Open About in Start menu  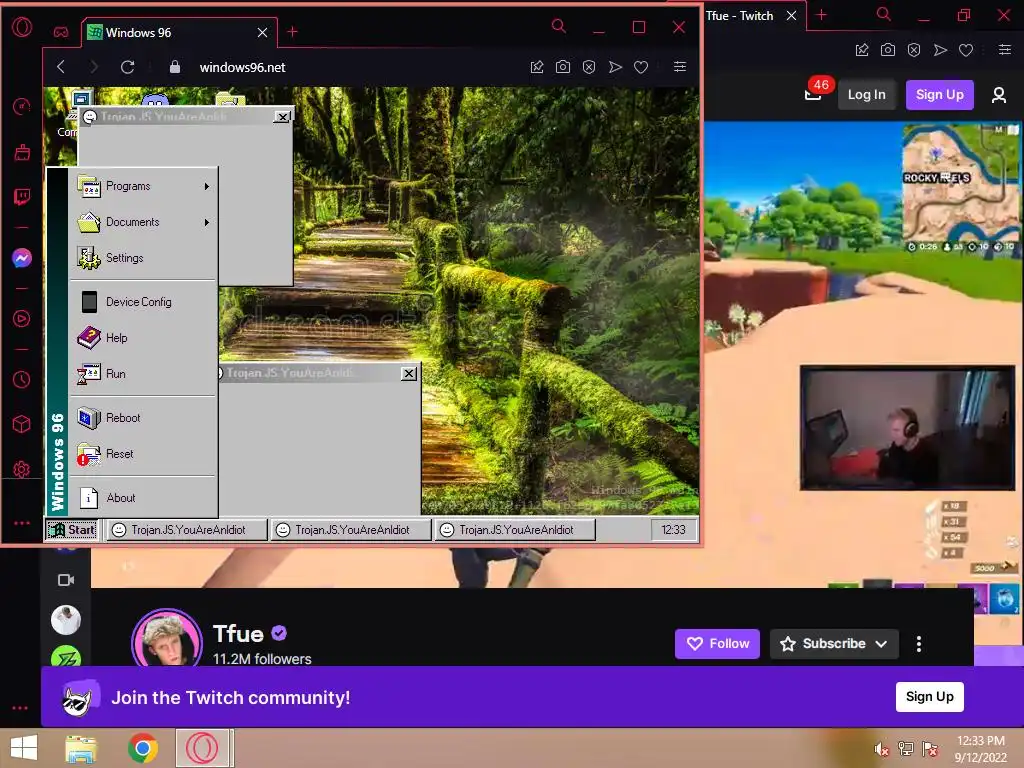[144, 498]
